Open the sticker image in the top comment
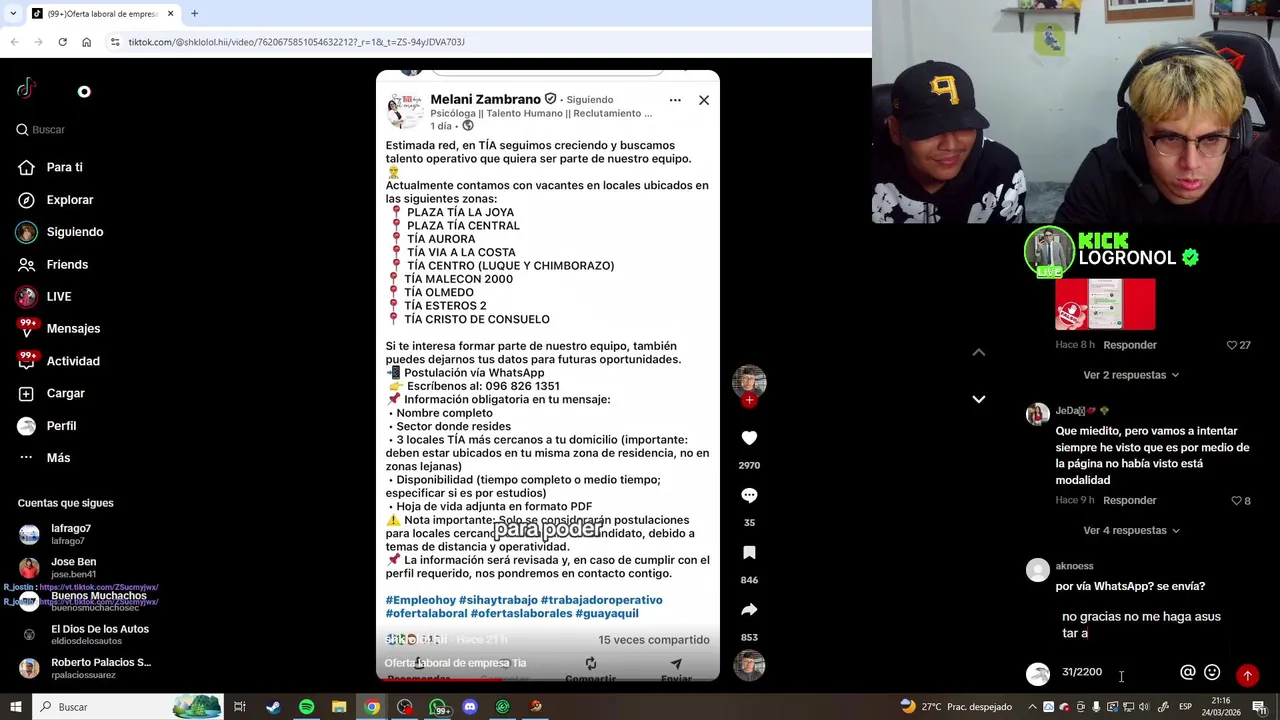Image resolution: width=1280 pixels, height=720 pixels. point(1105,304)
